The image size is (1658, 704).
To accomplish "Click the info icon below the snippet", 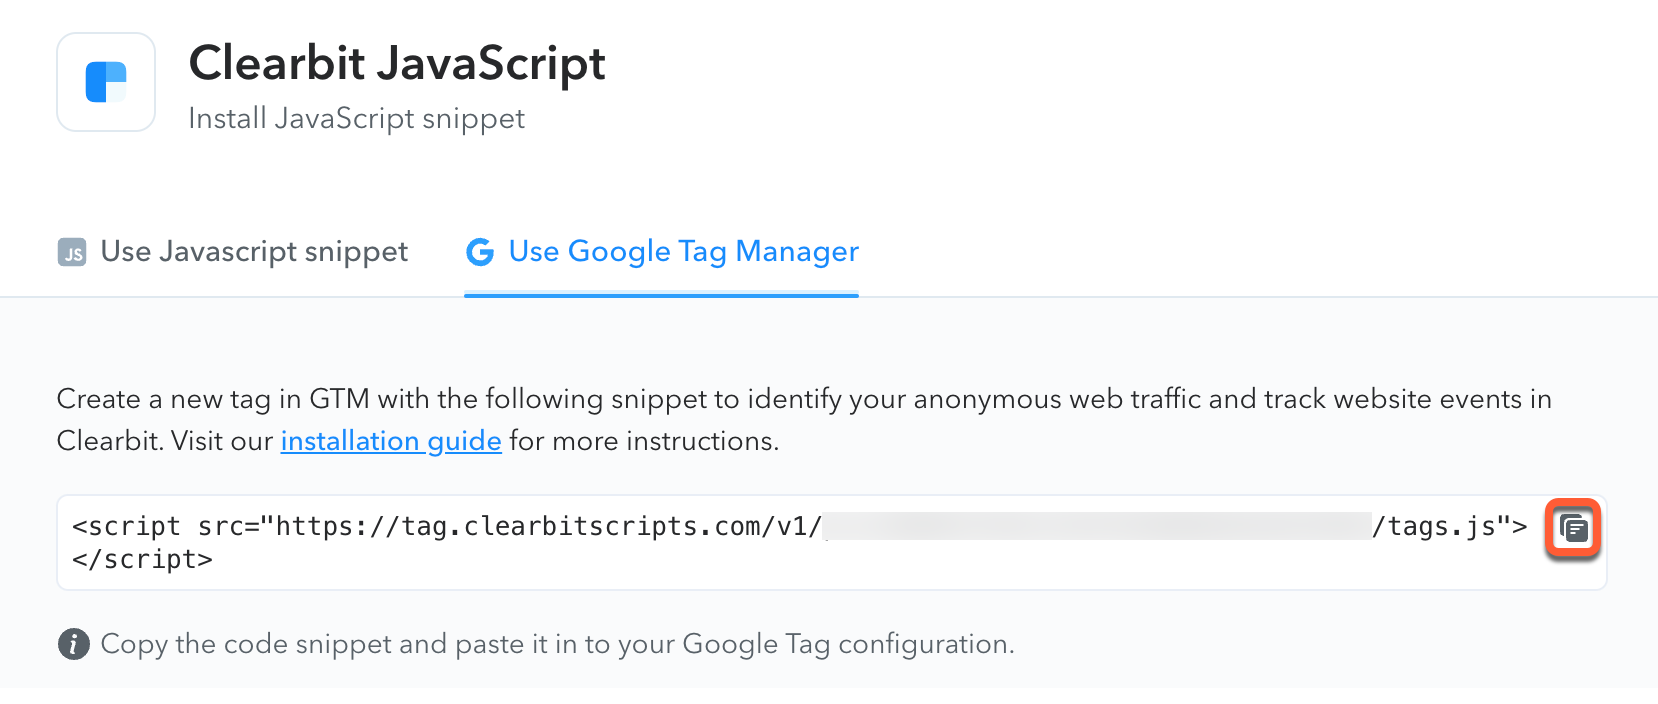I will pyautogui.click(x=73, y=644).
